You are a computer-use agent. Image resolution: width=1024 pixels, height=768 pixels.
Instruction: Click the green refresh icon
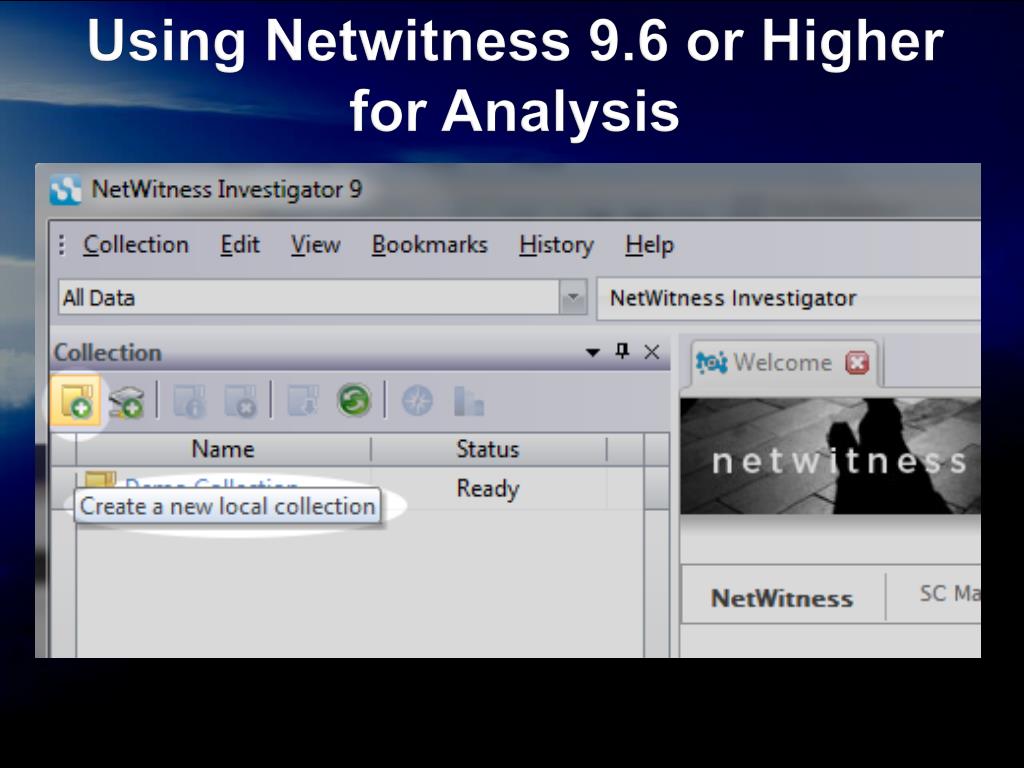(354, 400)
